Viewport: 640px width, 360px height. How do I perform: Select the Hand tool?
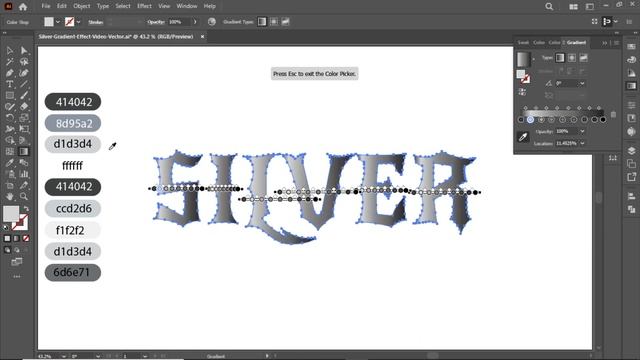pos(10,196)
